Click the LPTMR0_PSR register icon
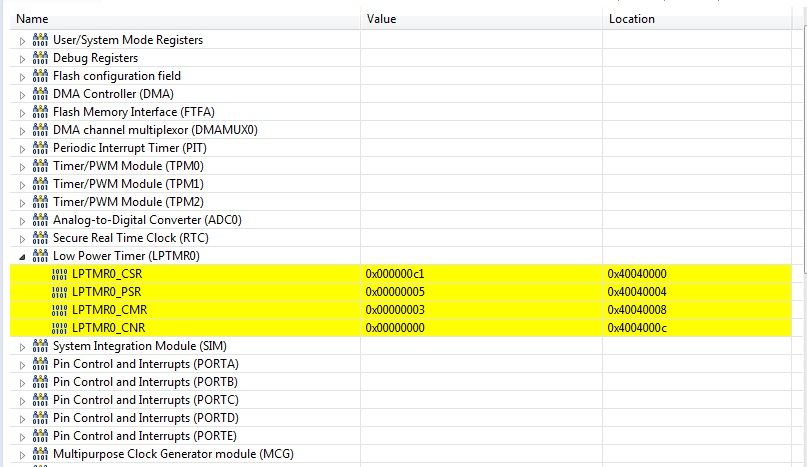The width and height of the screenshot is (807, 467). (60, 292)
